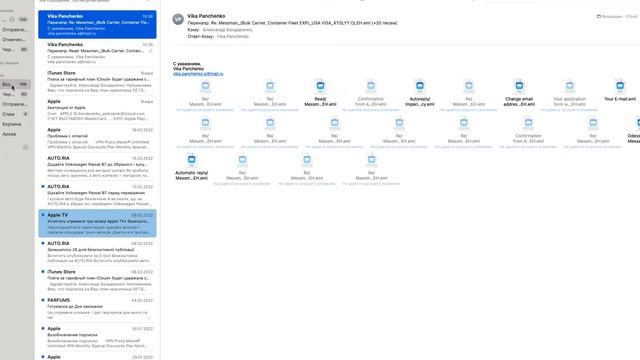
Task: Click recipient Александр Бондаренко in header
Action: [227, 30]
